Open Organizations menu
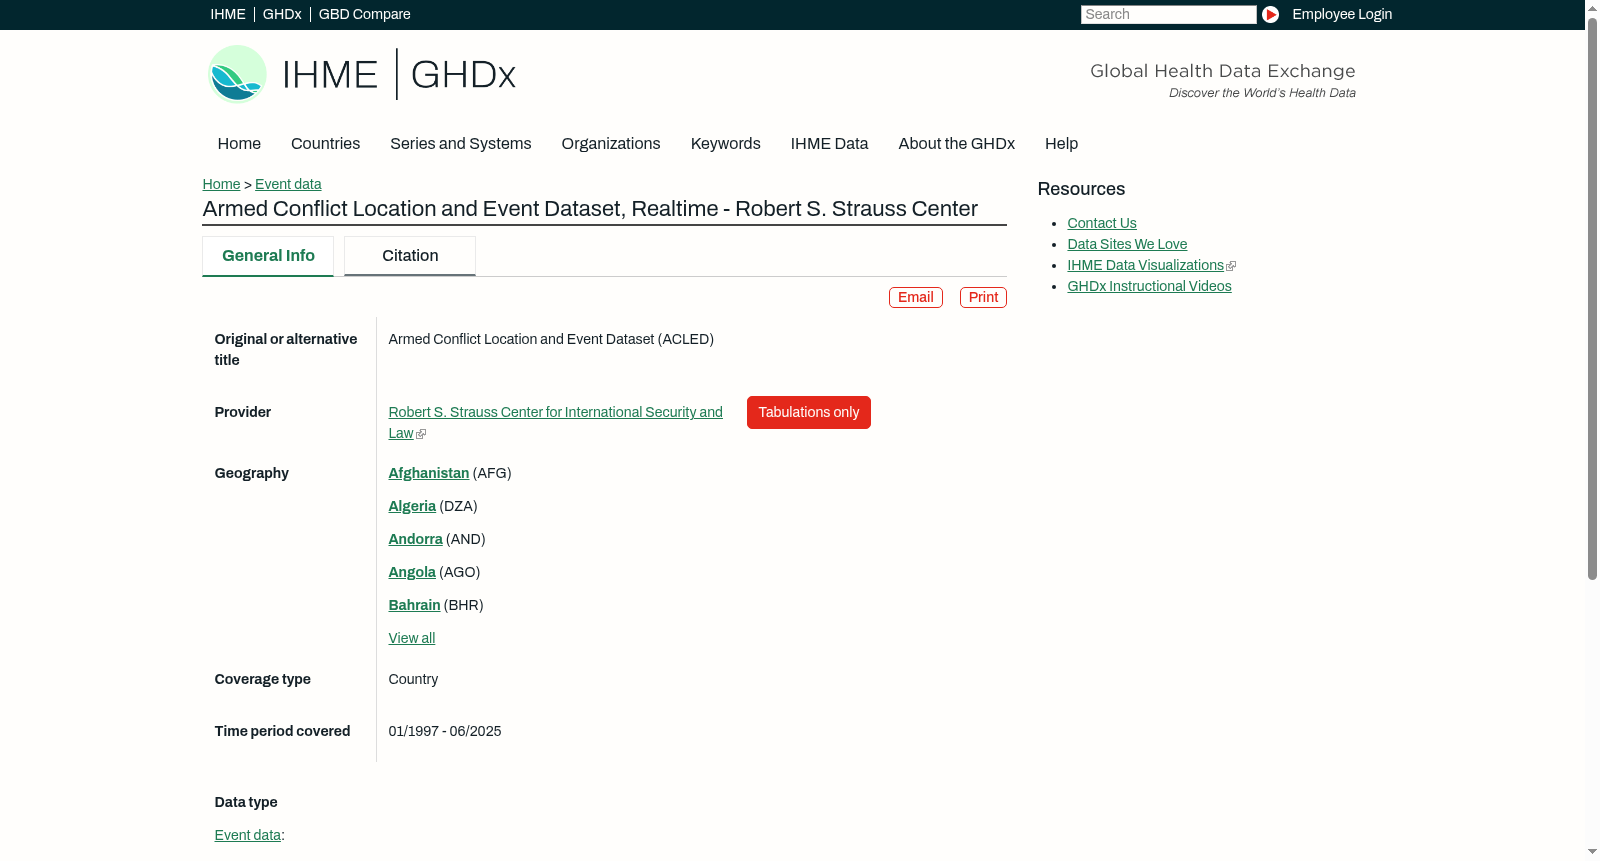Viewport: 1600px width, 861px height. pos(611,144)
